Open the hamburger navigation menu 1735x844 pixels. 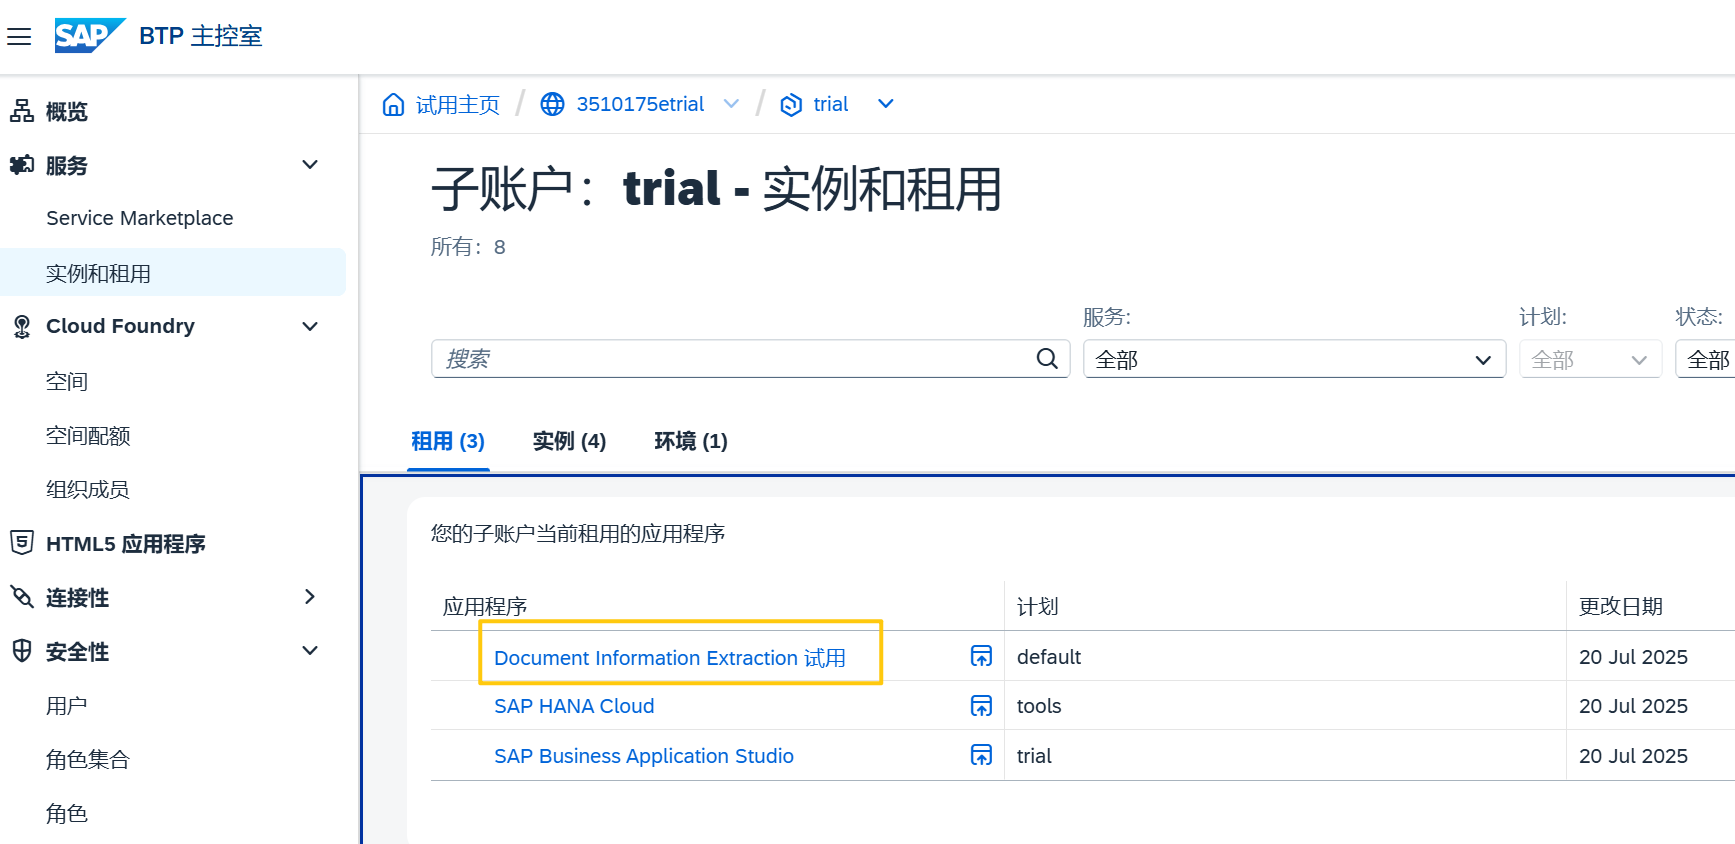[19, 37]
